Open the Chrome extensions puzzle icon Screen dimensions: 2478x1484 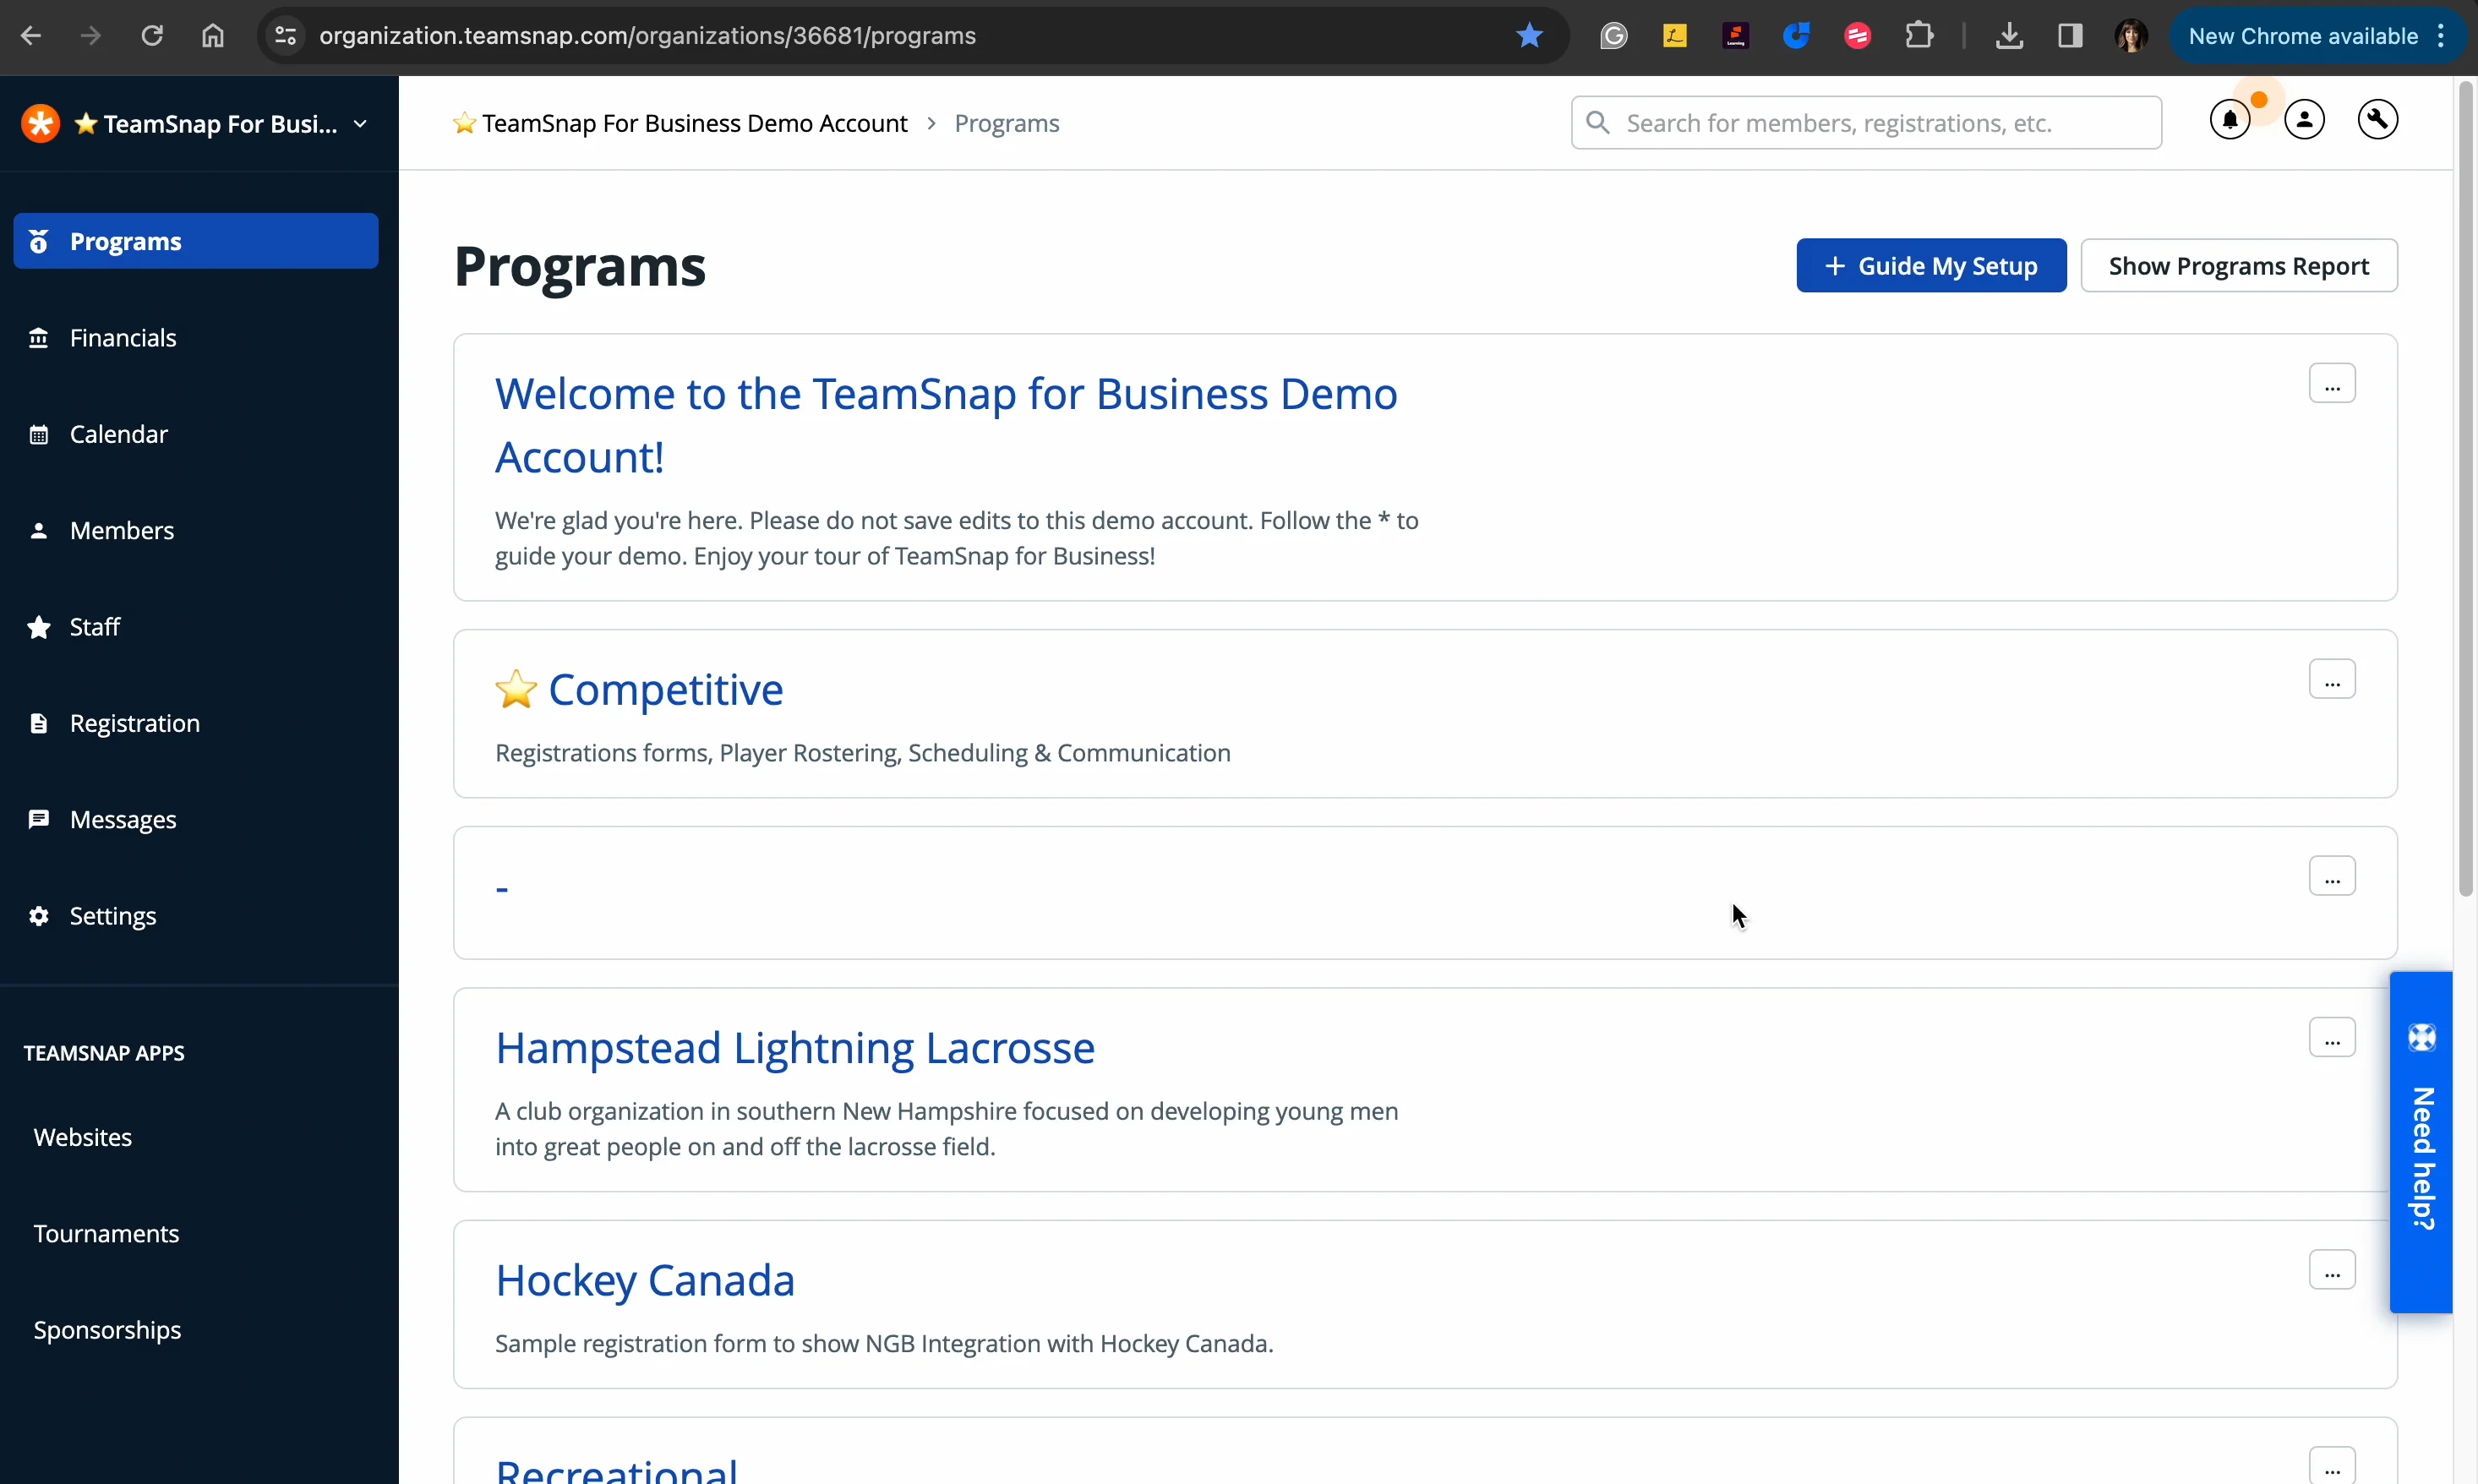(x=1918, y=36)
